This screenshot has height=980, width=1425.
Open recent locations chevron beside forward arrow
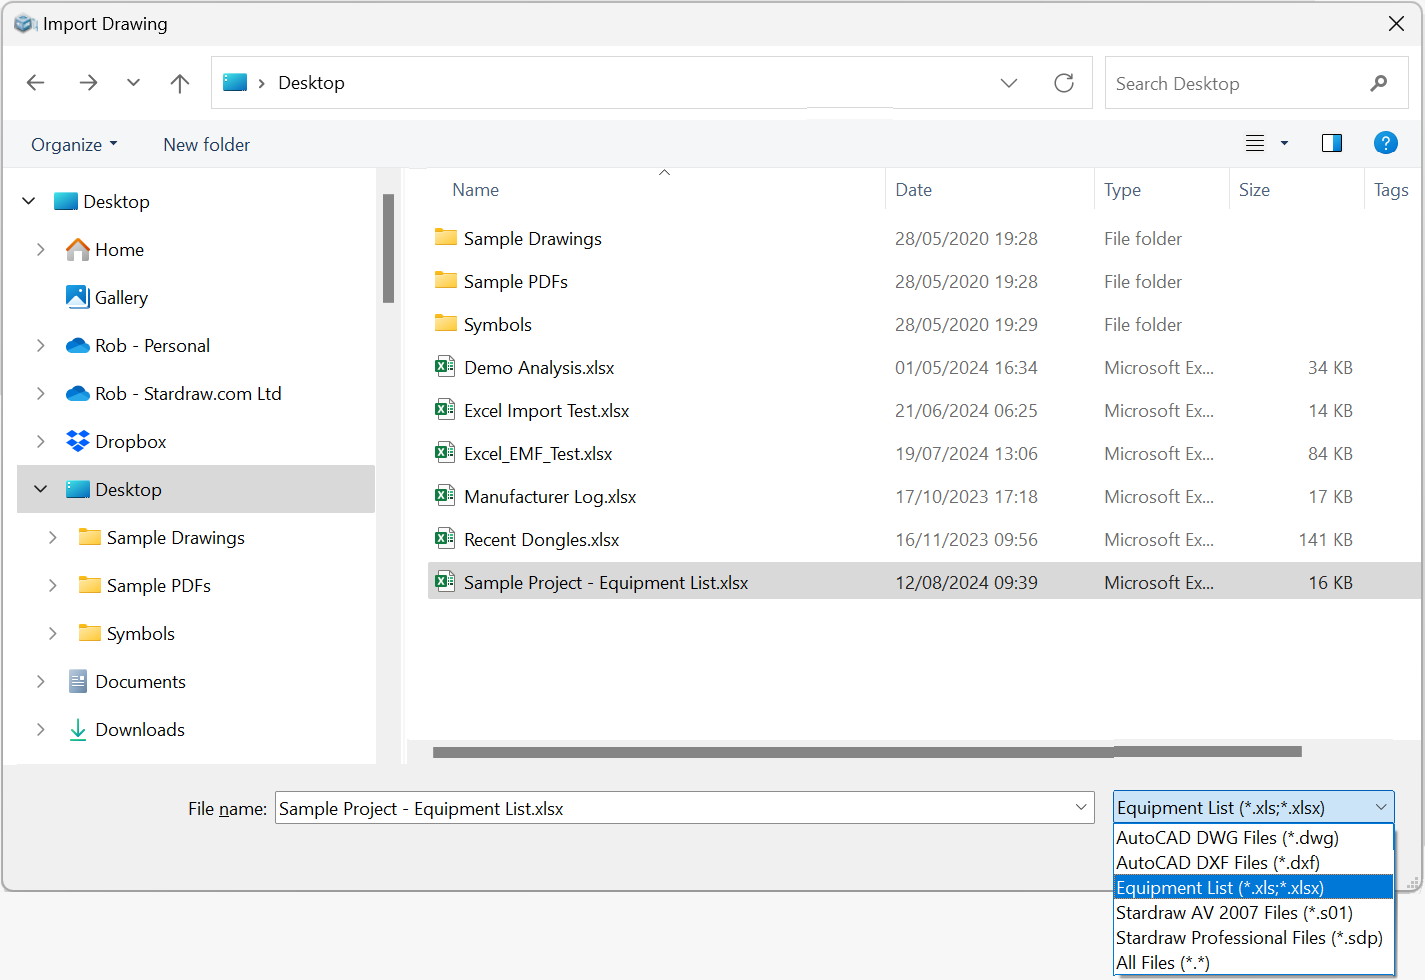click(133, 83)
